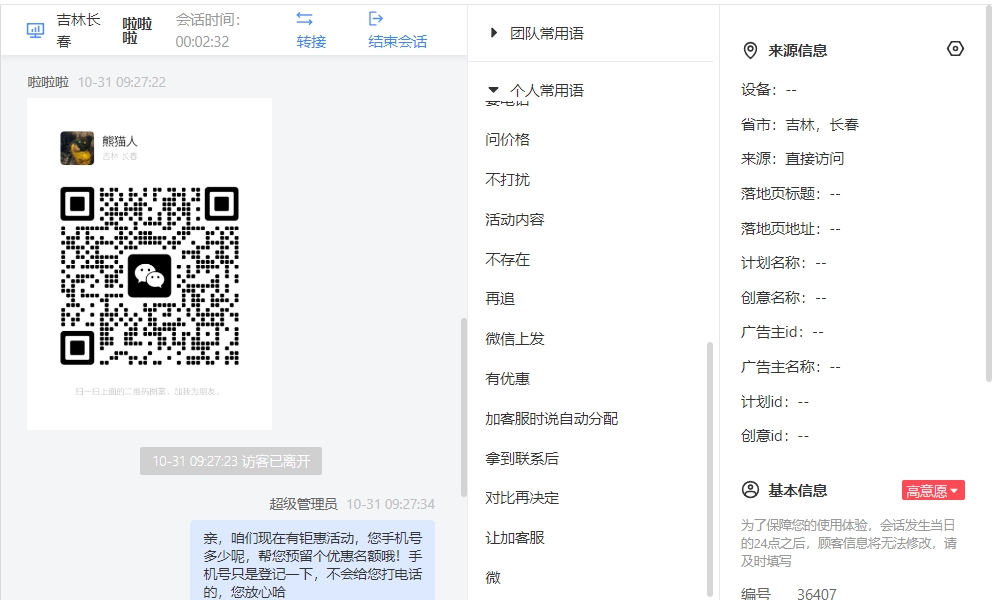The width and height of the screenshot is (992, 600).
Task: Click the person icon beside 基本信息
Action: tap(750, 490)
